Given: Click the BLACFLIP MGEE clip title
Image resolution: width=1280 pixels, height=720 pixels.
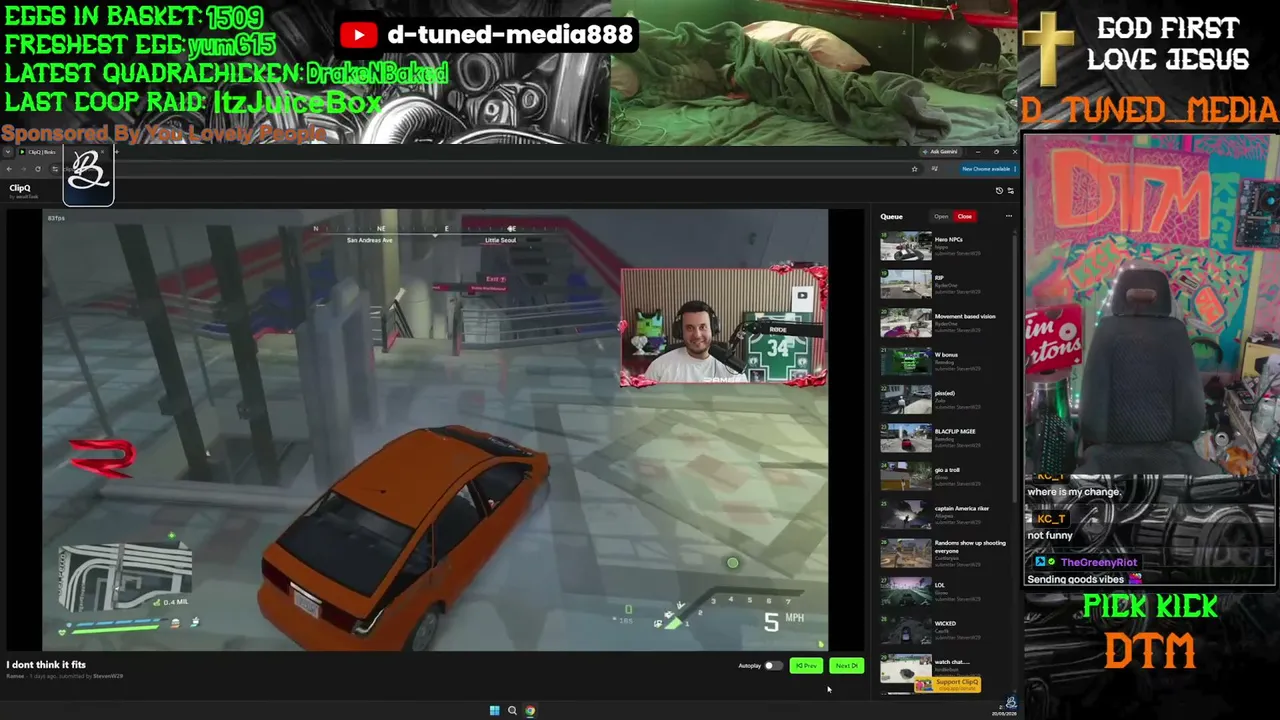Looking at the screenshot, I should 954,432.
